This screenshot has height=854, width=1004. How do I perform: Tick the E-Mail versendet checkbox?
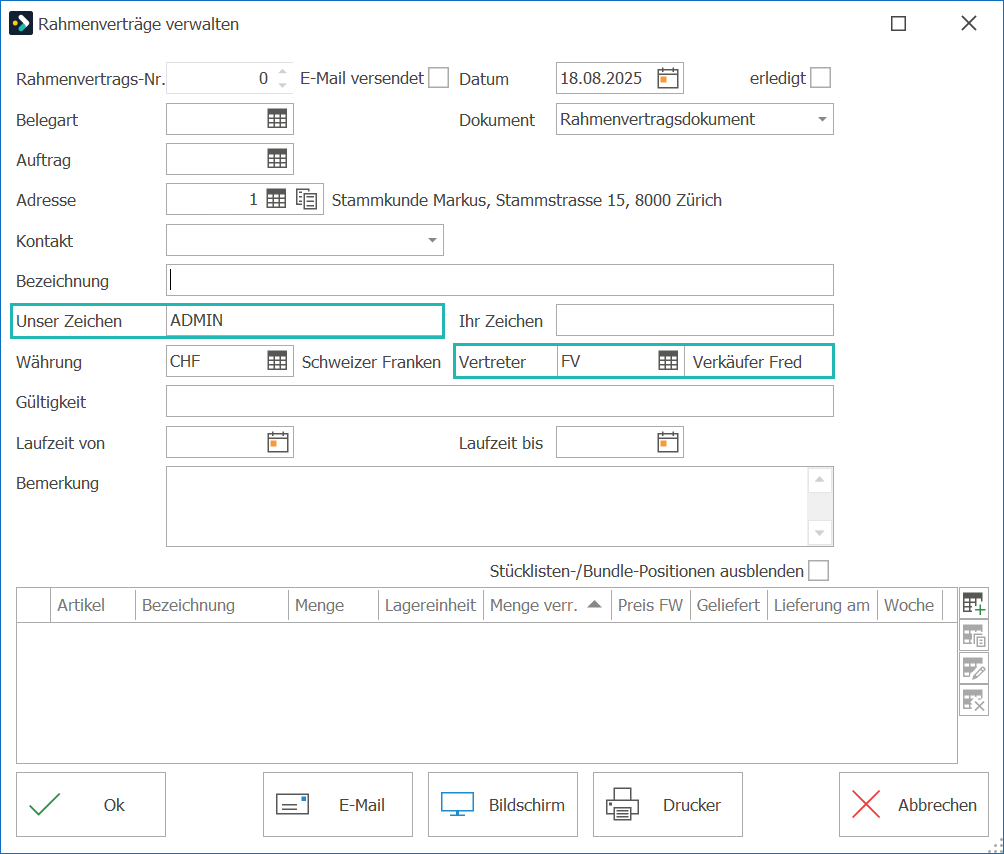tap(439, 78)
